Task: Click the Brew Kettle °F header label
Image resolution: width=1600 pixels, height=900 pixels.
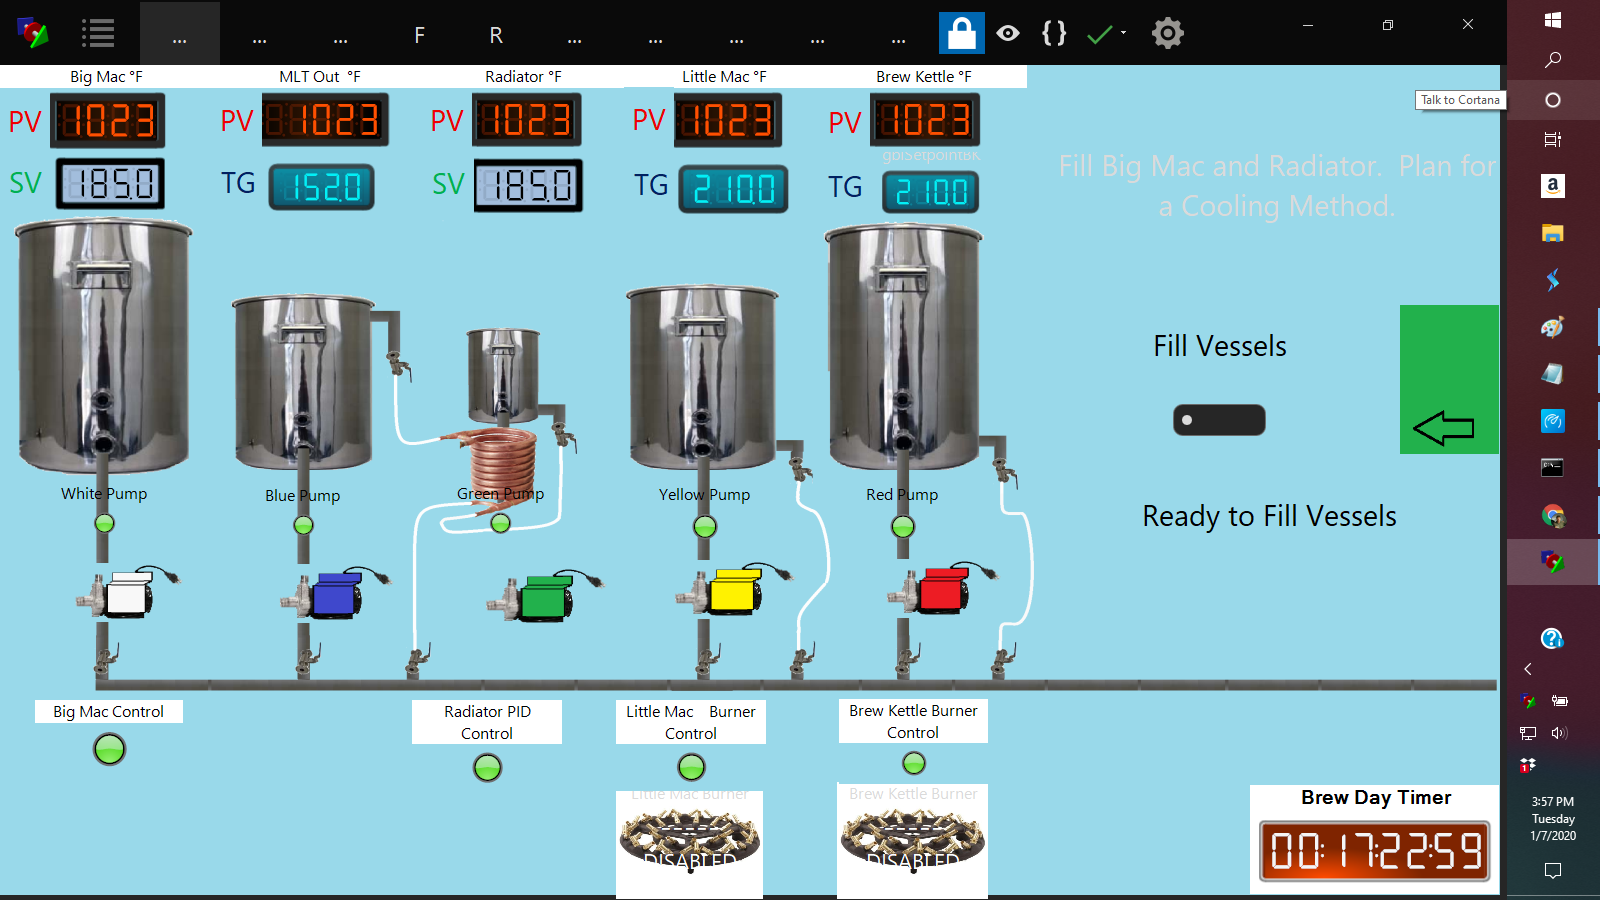Action: 924,77
